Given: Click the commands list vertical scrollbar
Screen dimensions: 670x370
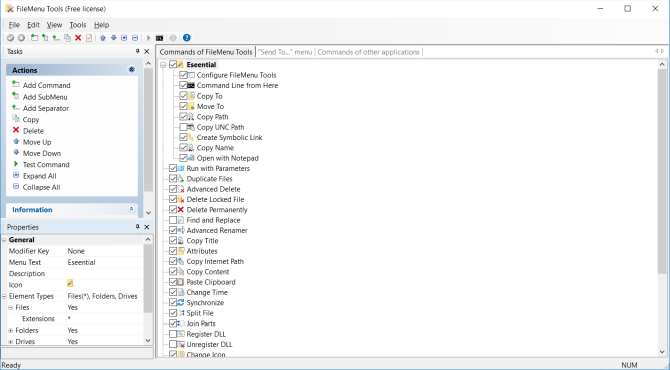Looking at the screenshot, I should click(x=662, y=171).
